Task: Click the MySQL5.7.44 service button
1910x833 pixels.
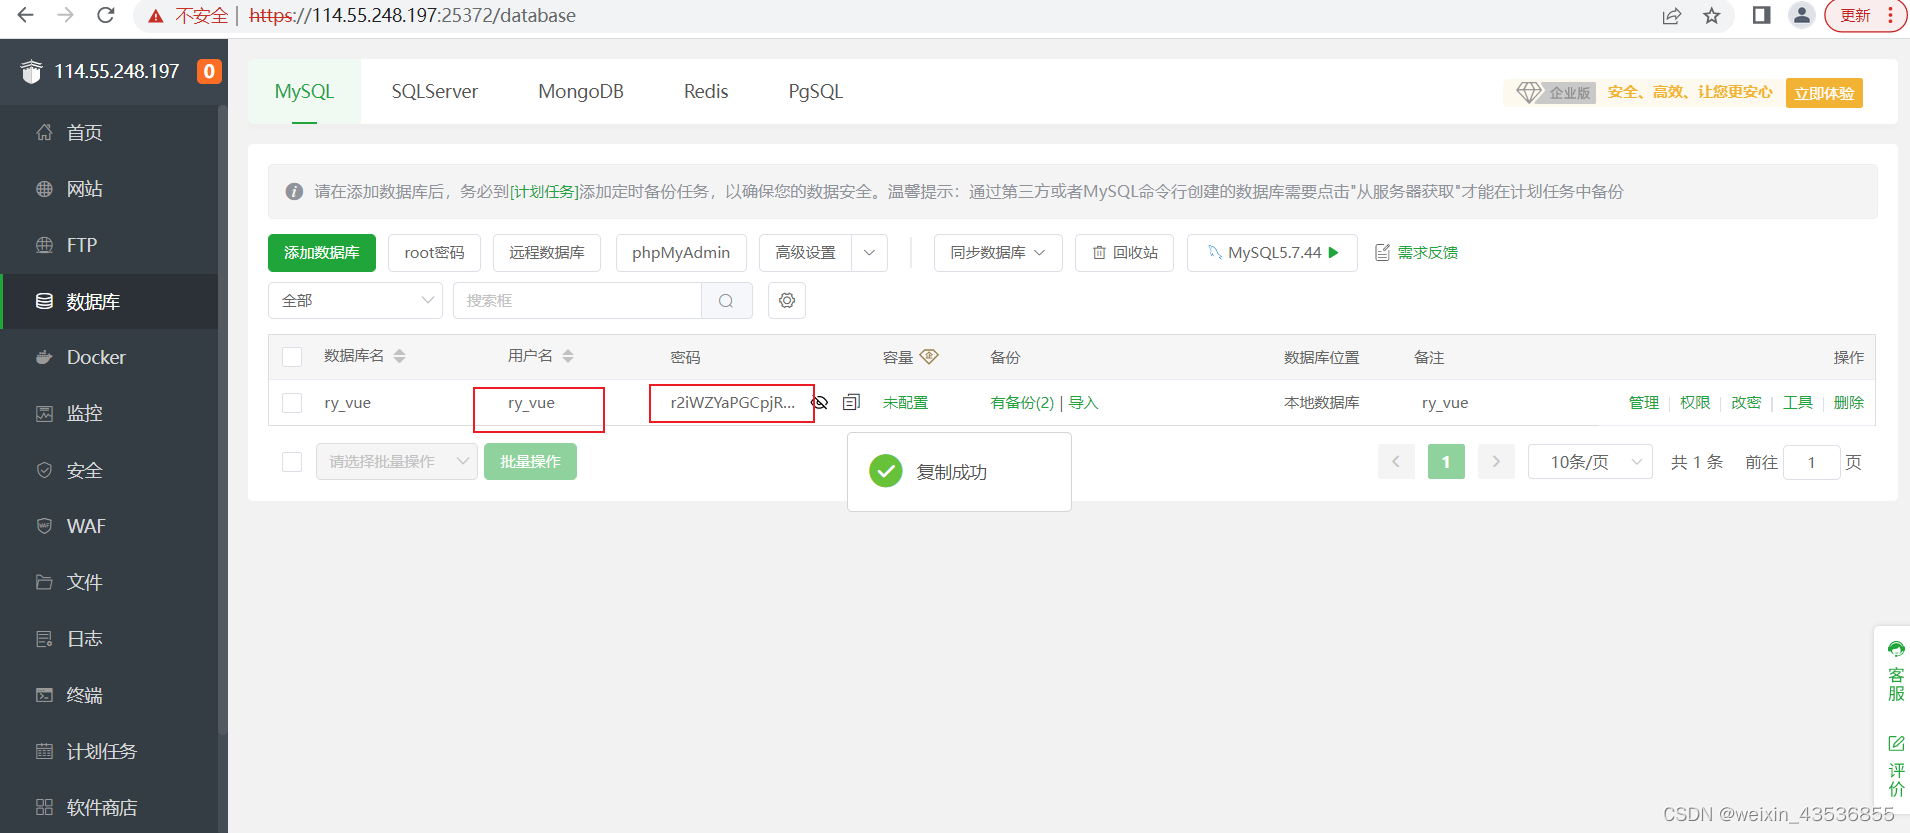Action: [x=1272, y=253]
